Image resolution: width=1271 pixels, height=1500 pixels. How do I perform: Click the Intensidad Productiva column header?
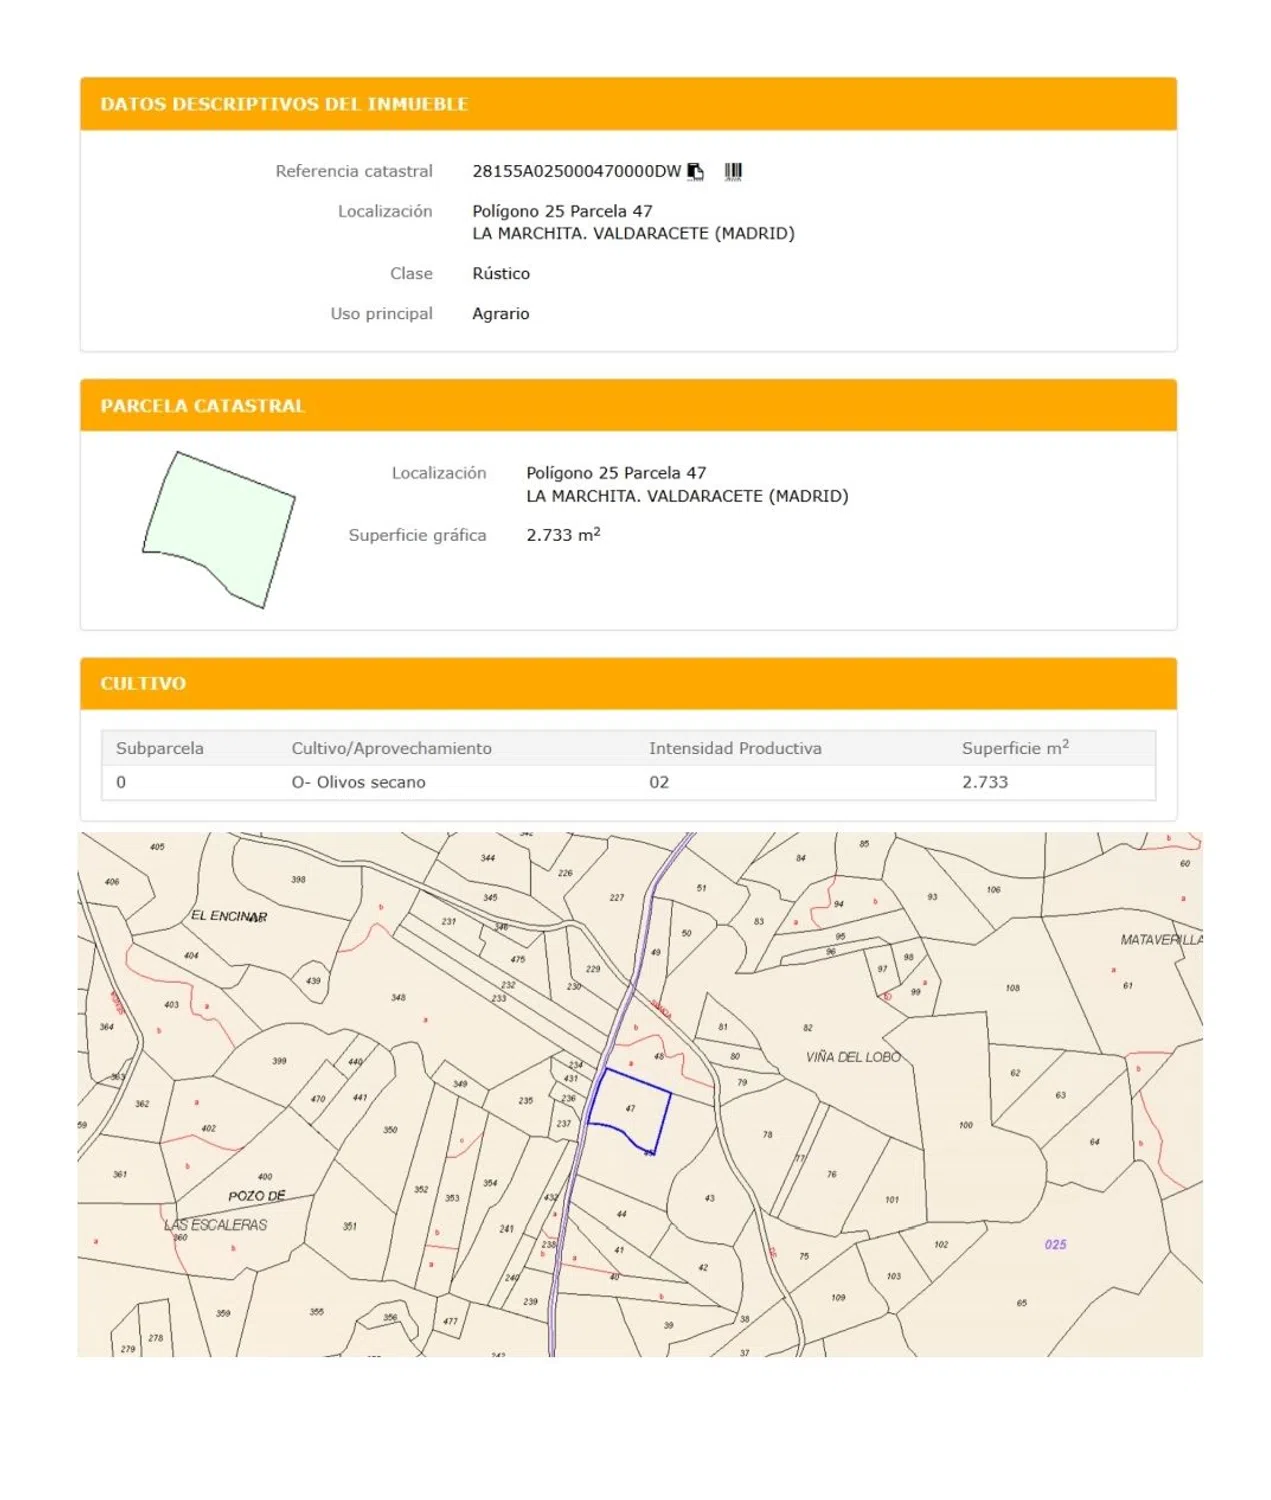click(x=735, y=748)
